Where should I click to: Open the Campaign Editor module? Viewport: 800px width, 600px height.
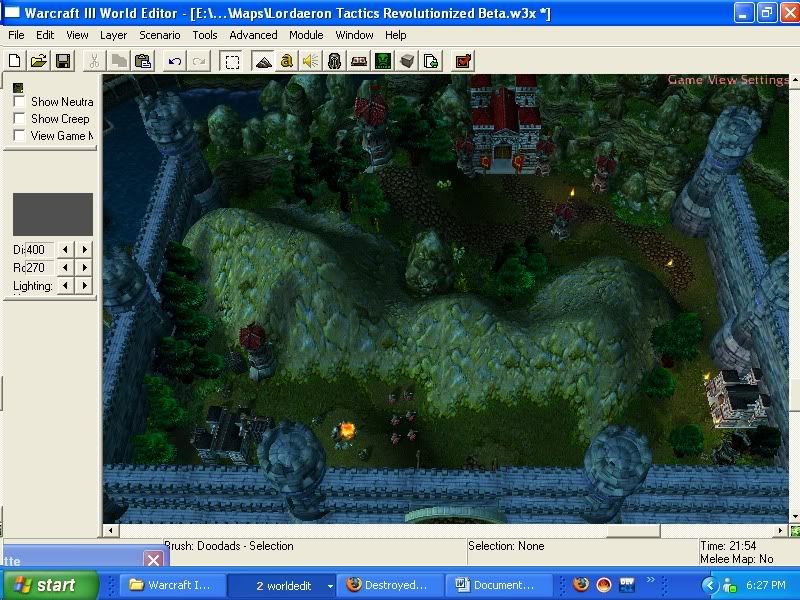point(359,61)
